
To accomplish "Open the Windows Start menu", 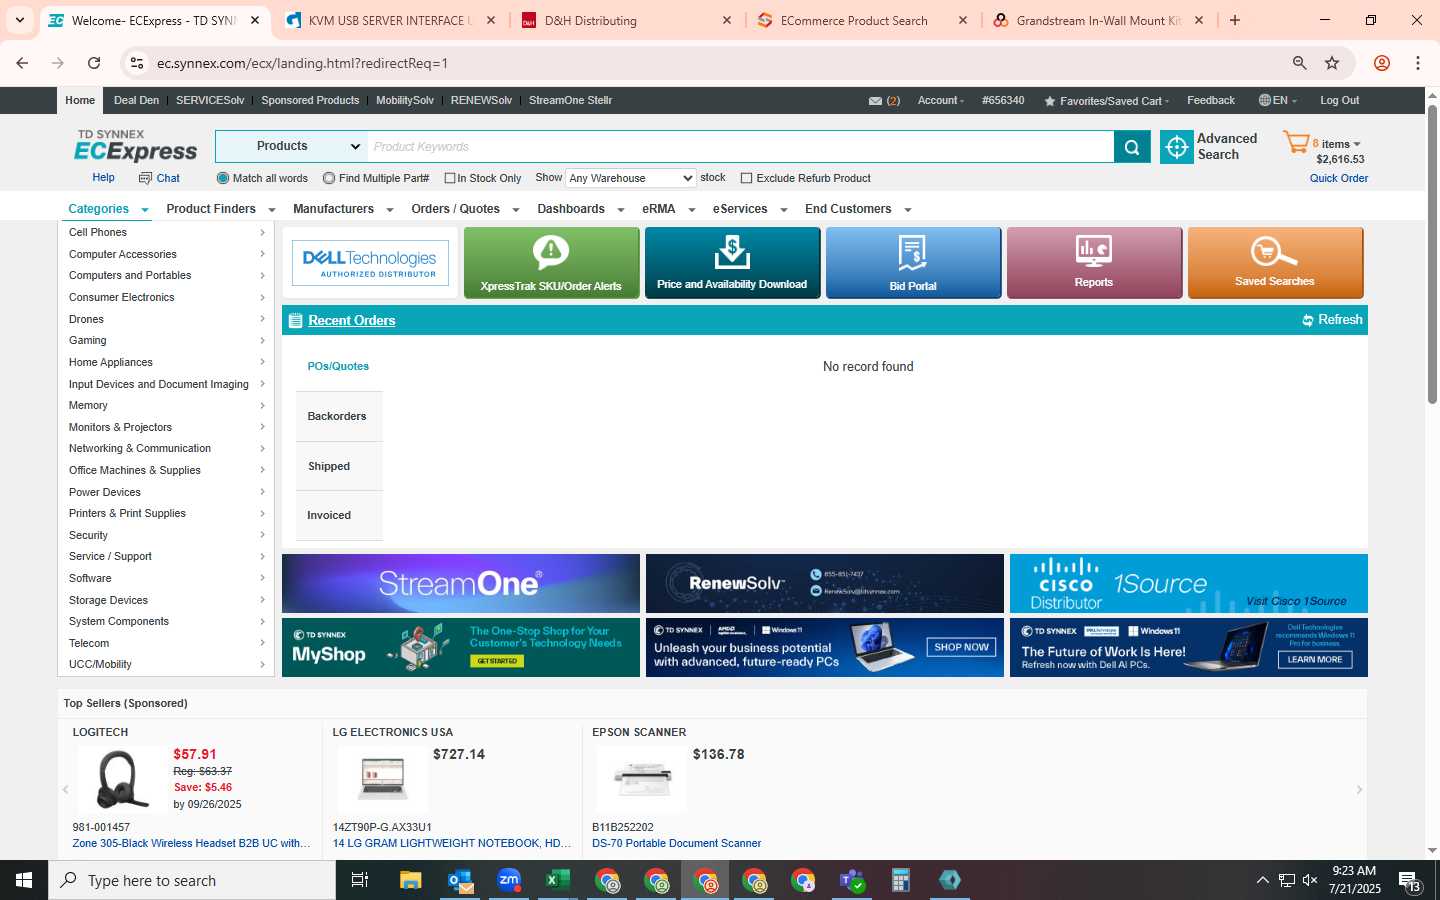I will pyautogui.click(x=24, y=880).
